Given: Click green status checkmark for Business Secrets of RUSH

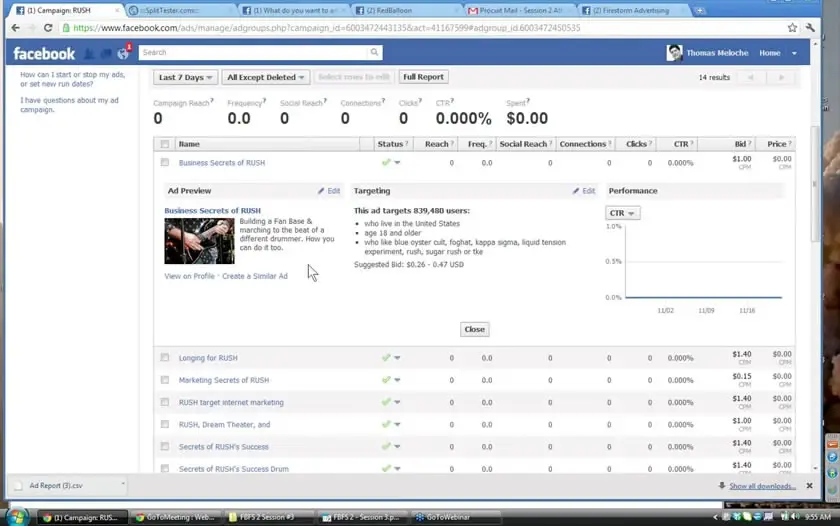Looking at the screenshot, I should pos(386,162).
